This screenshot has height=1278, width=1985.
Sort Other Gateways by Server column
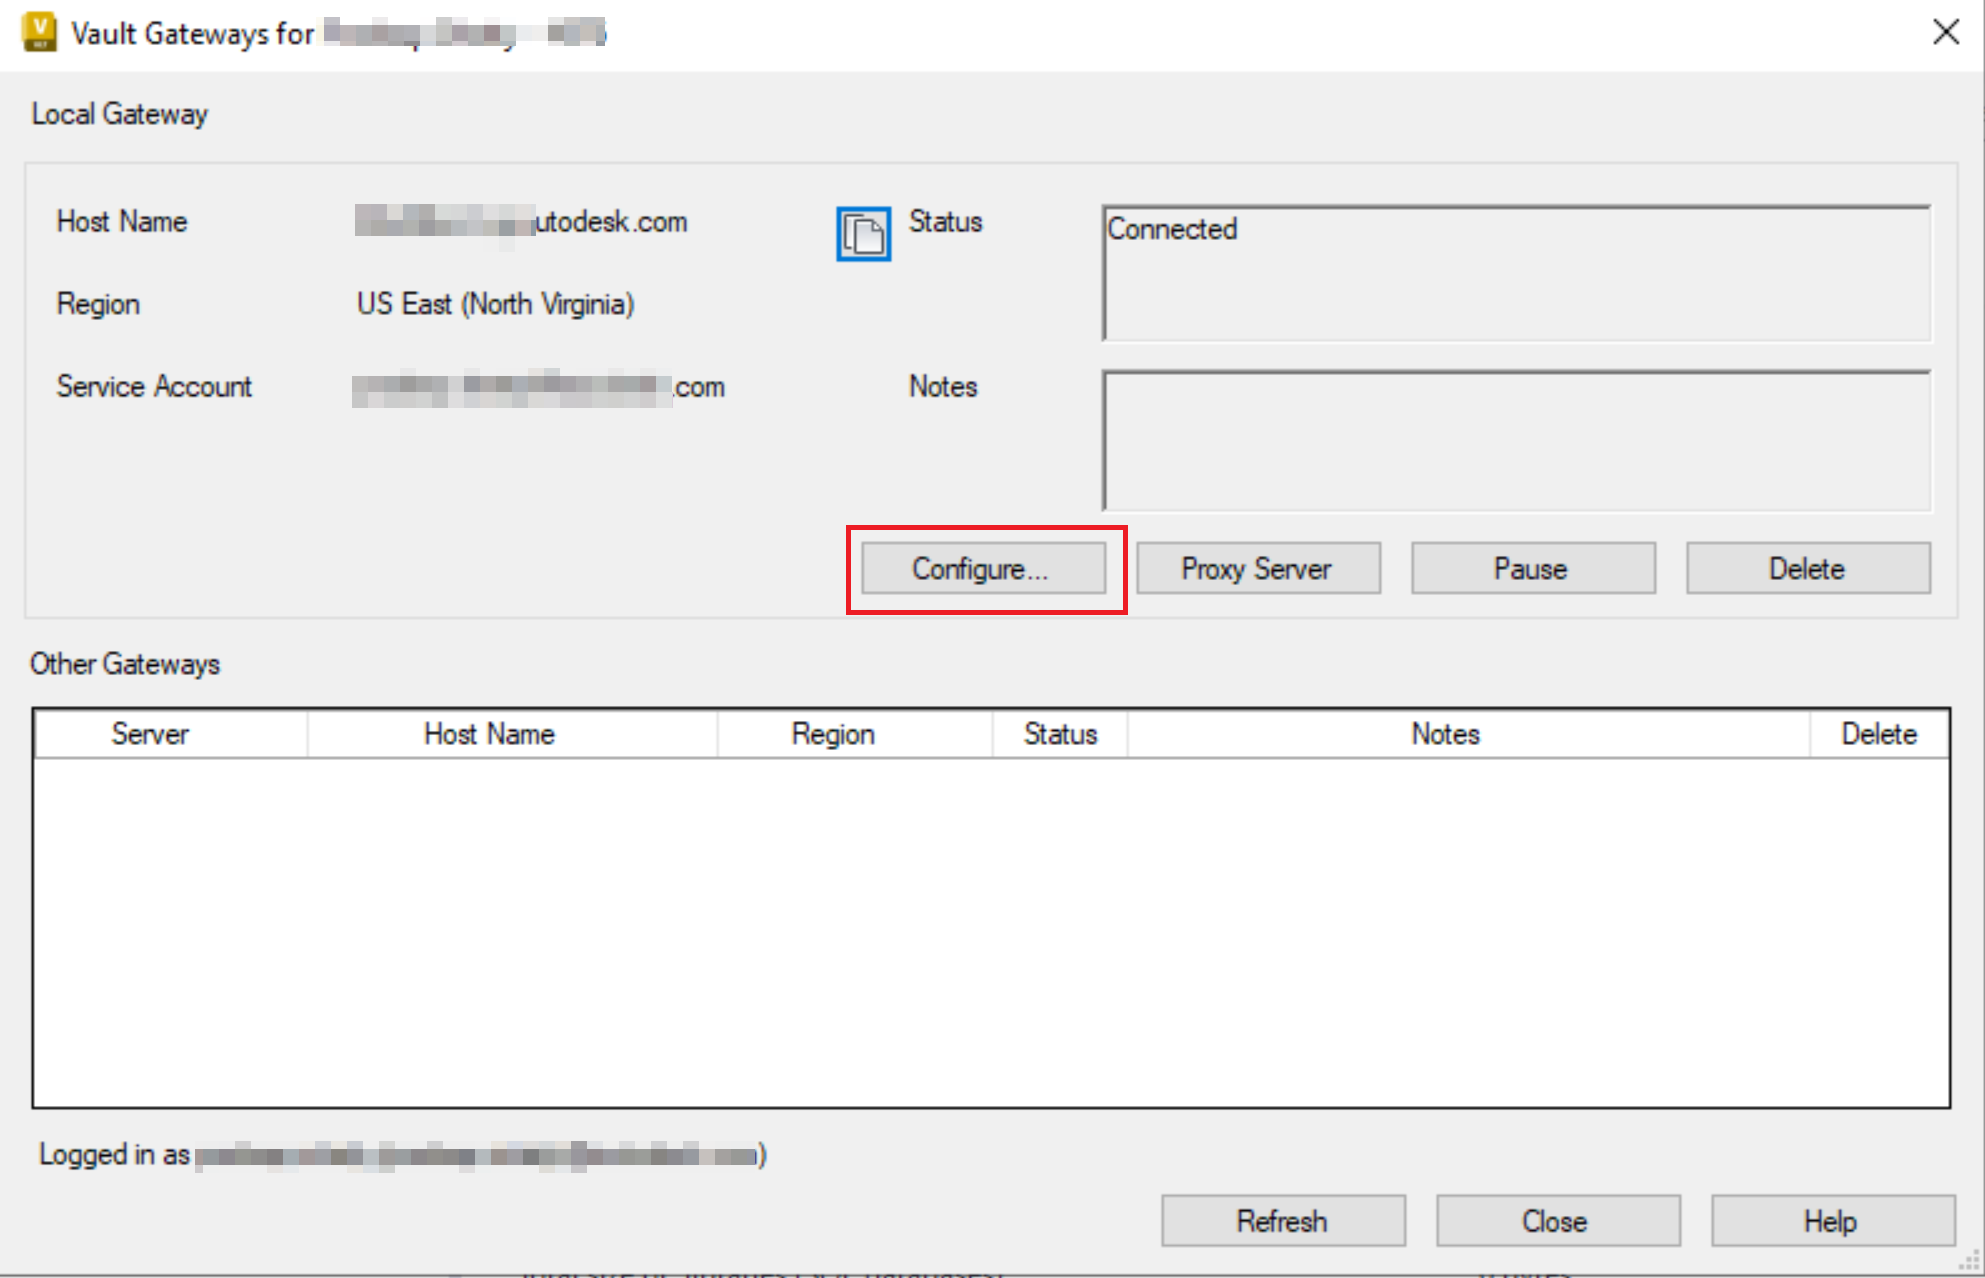click(149, 733)
